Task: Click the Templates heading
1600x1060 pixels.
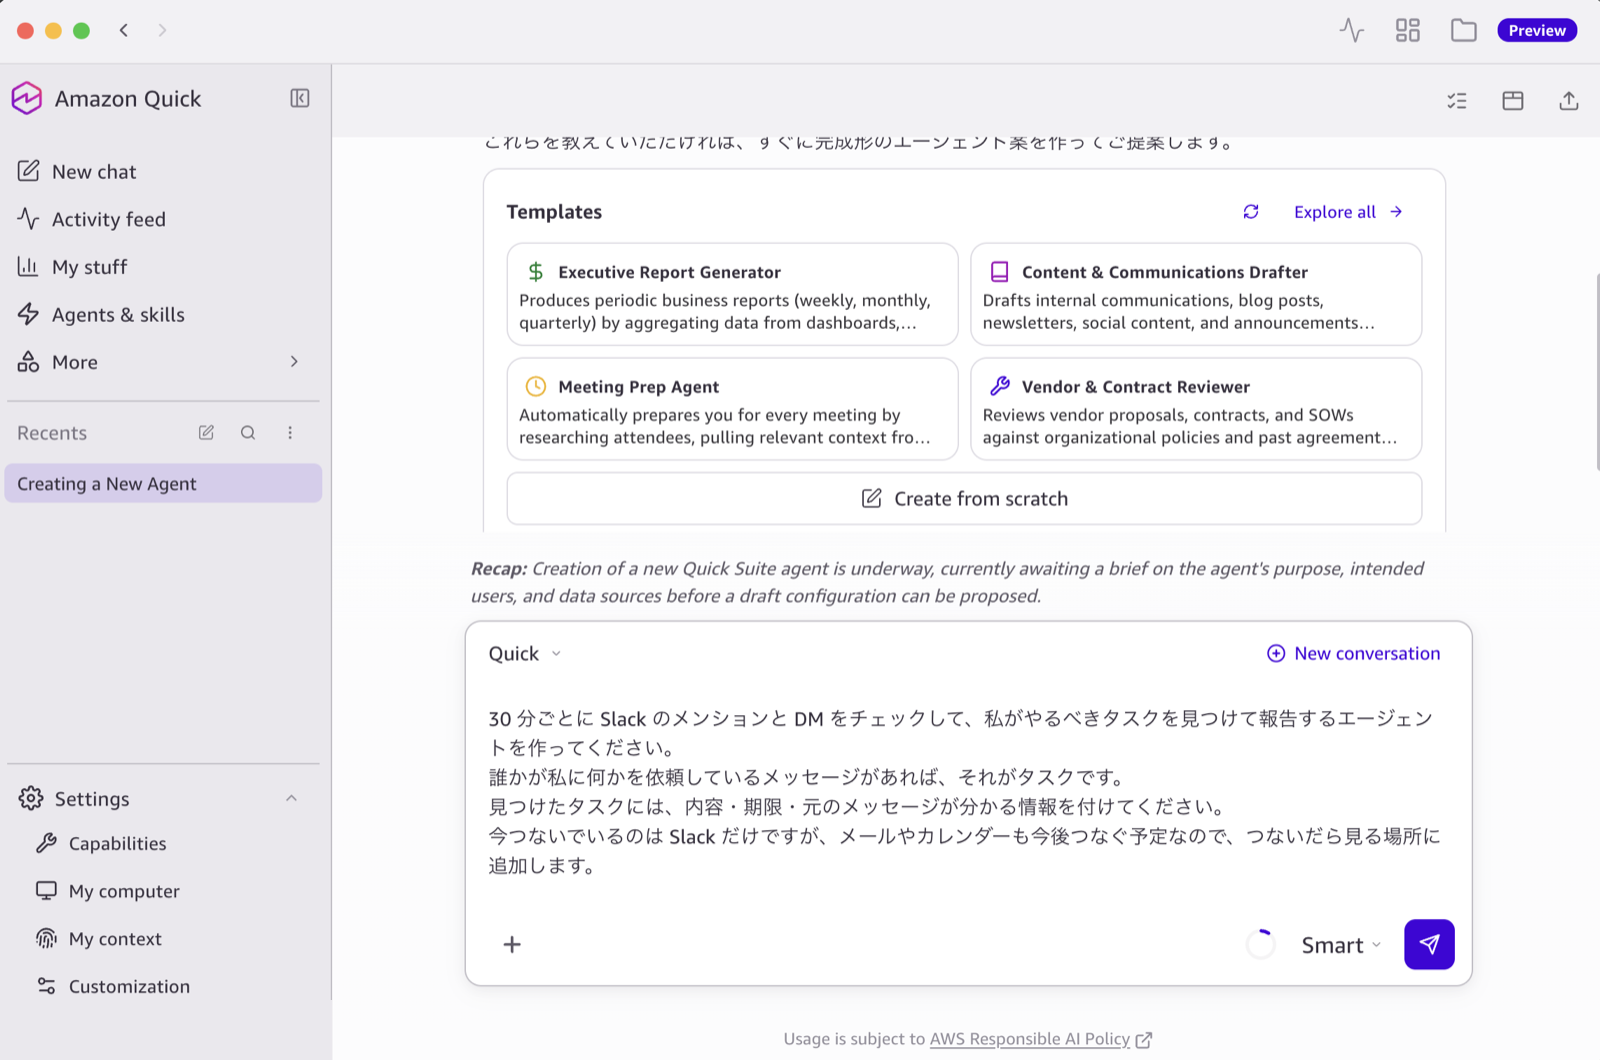Action: pos(554,212)
